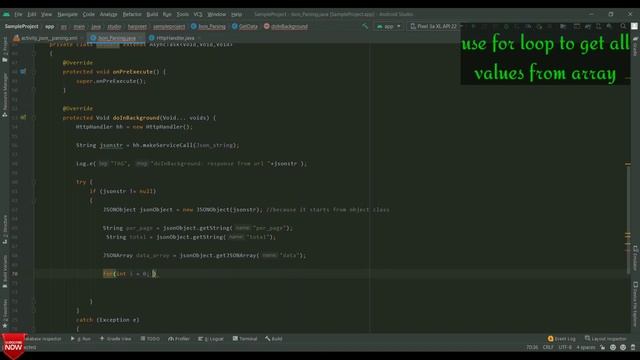
Task: Click the app breadcrumb segment
Action: pyautogui.click(x=49, y=27)
